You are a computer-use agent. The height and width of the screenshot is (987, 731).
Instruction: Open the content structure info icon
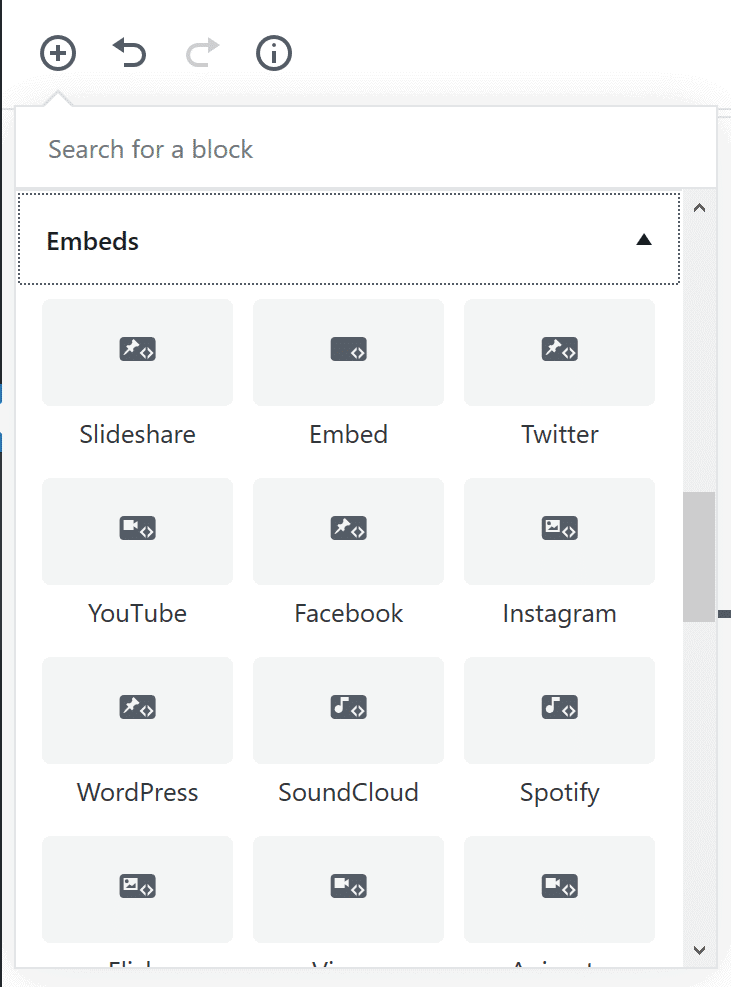274,54
